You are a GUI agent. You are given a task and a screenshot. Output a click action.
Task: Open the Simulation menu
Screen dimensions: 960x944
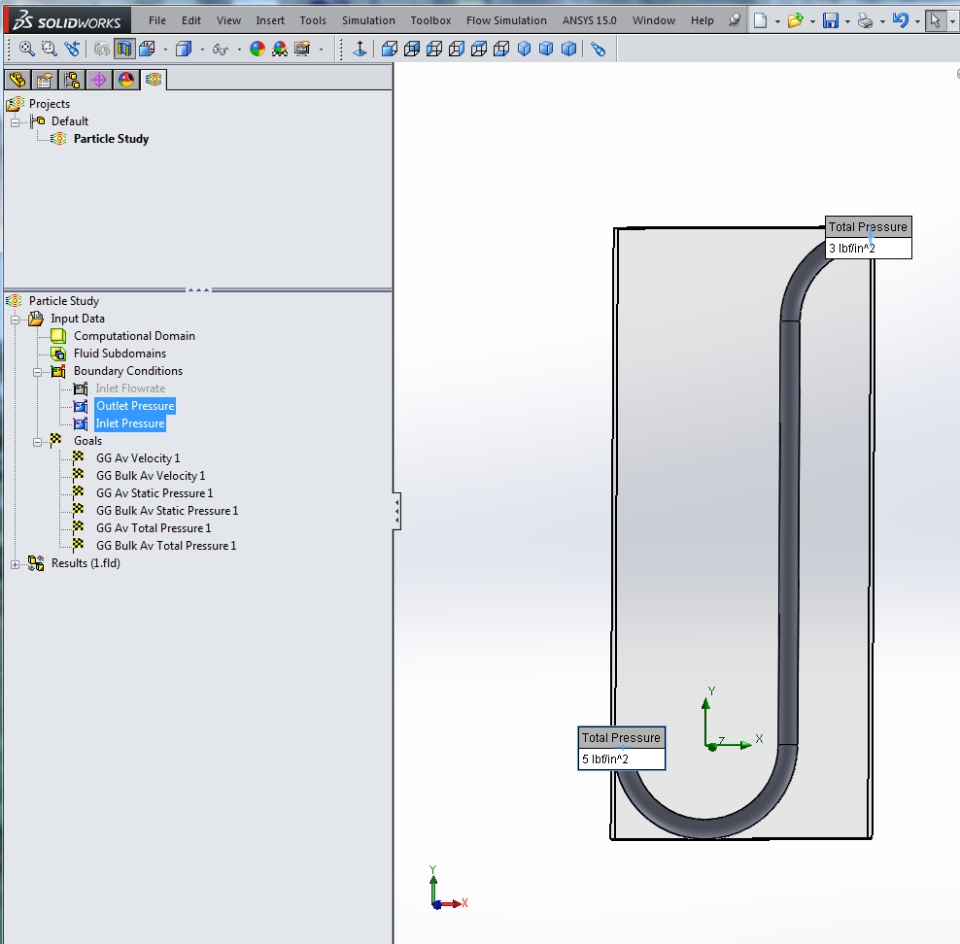pos(369,20)
